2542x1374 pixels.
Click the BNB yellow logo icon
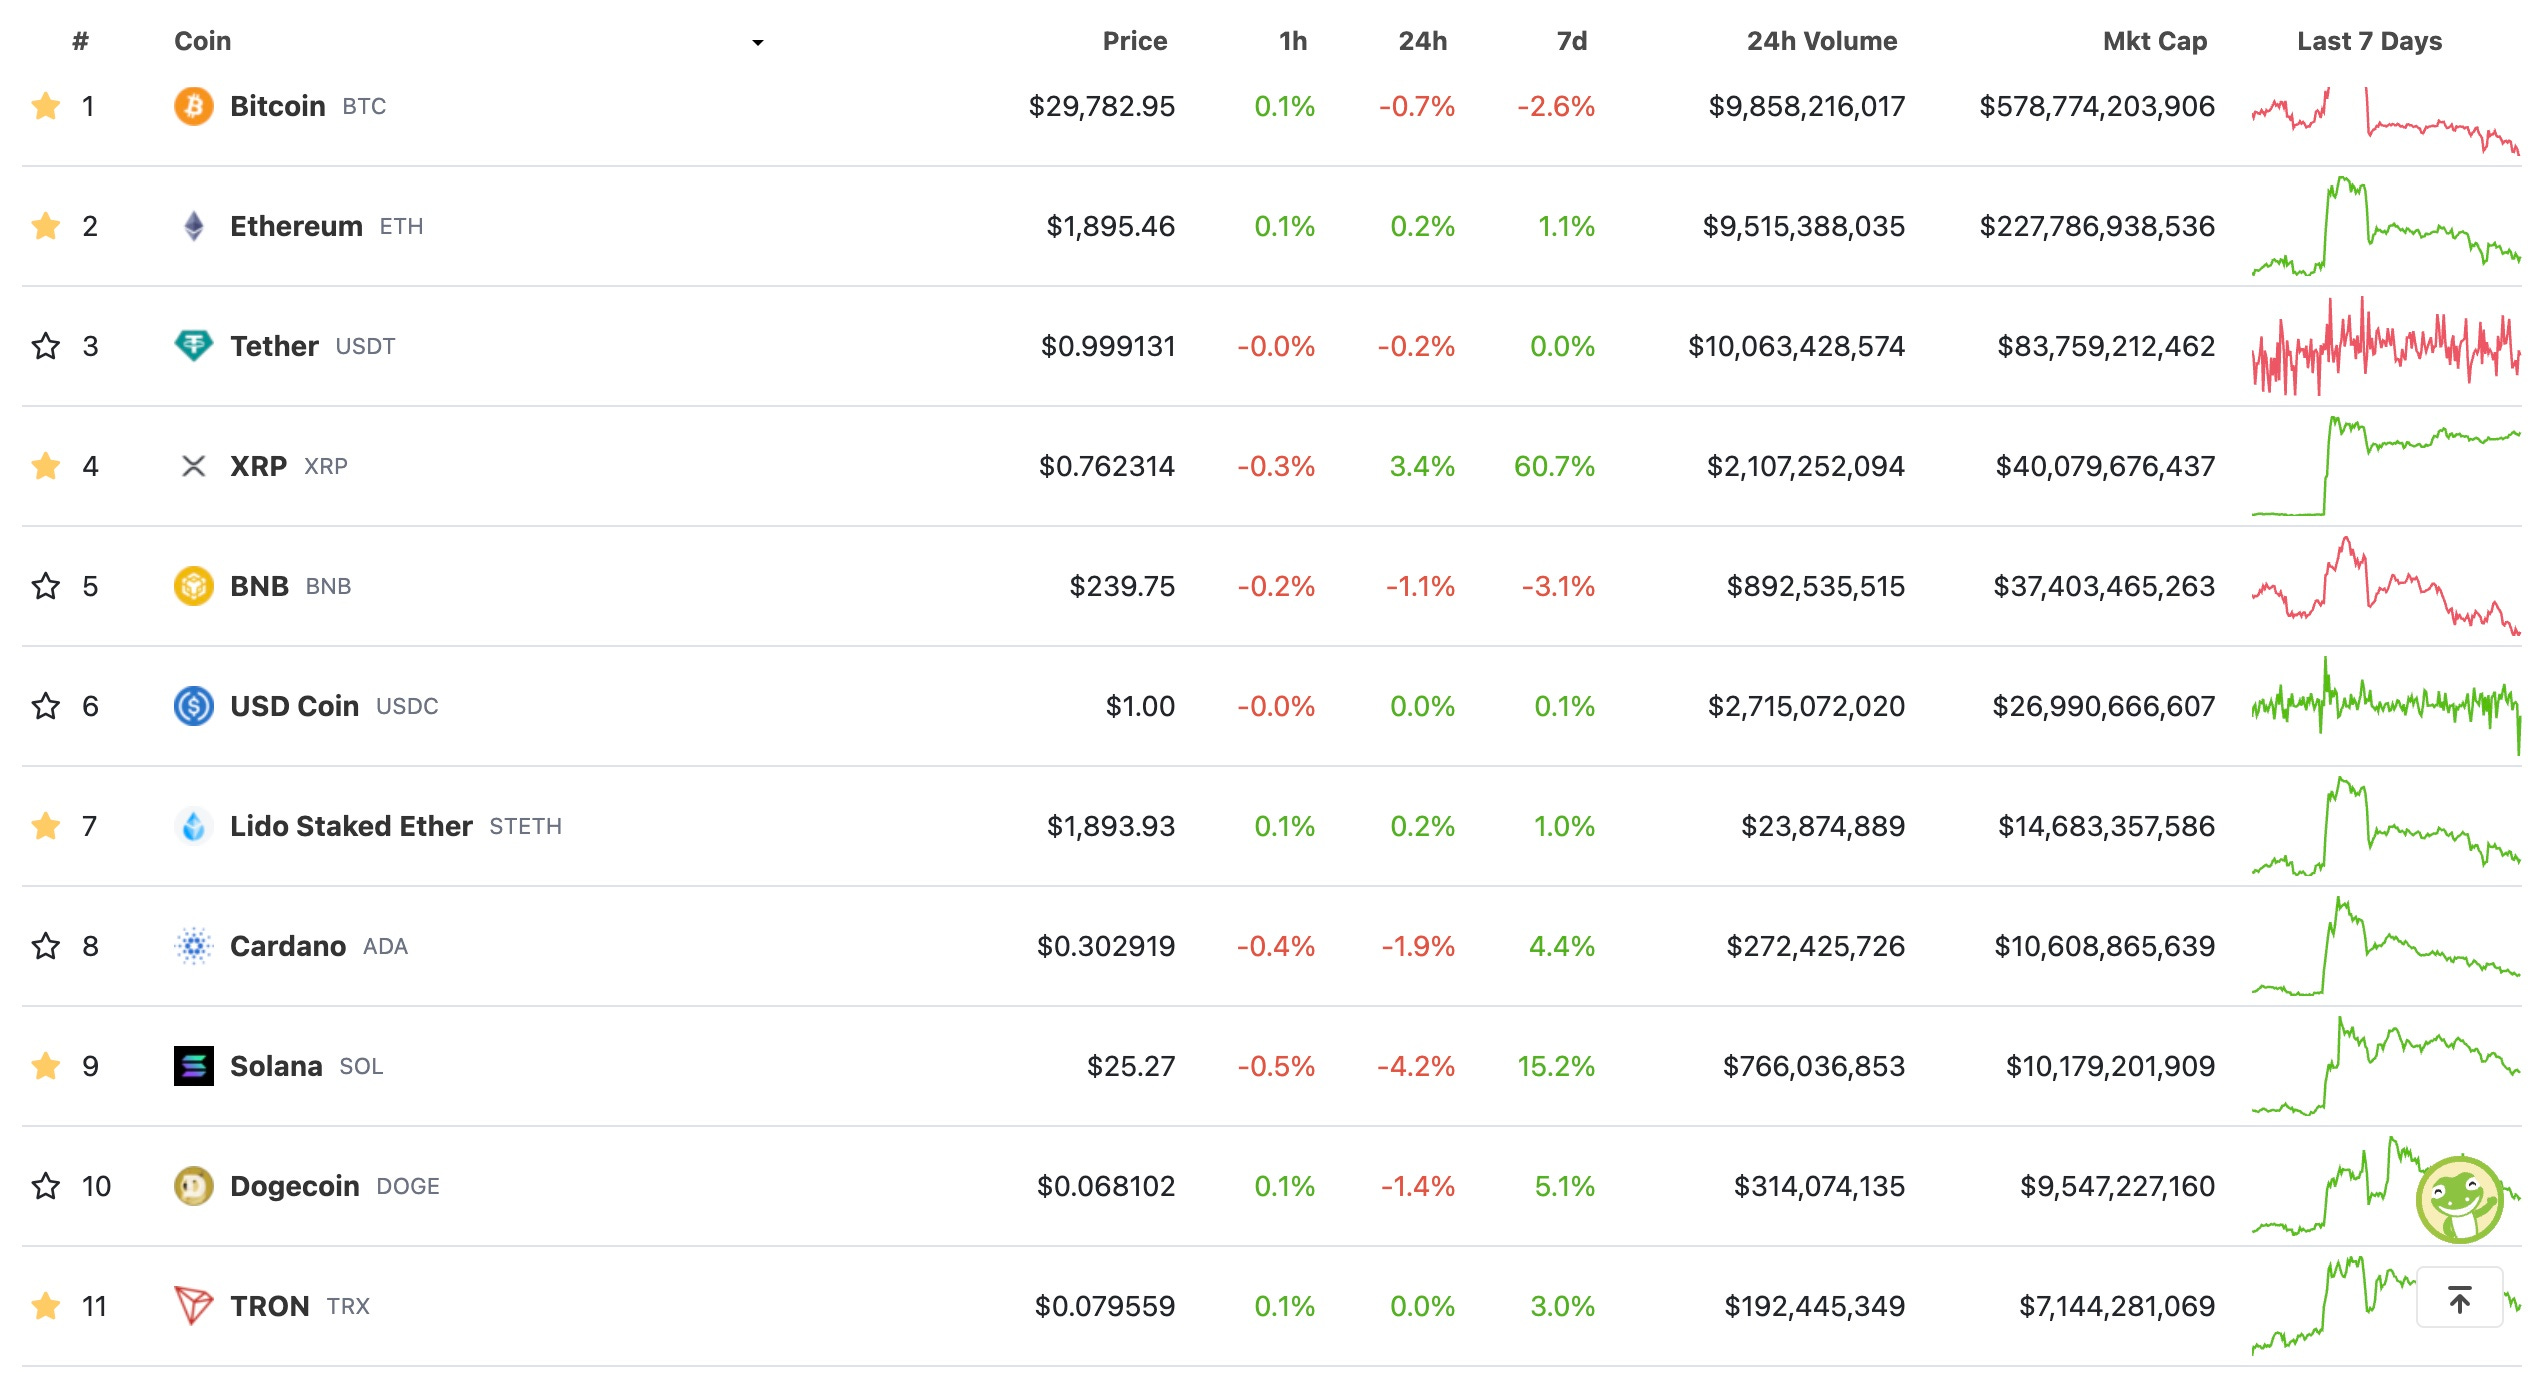click(194, 586)
